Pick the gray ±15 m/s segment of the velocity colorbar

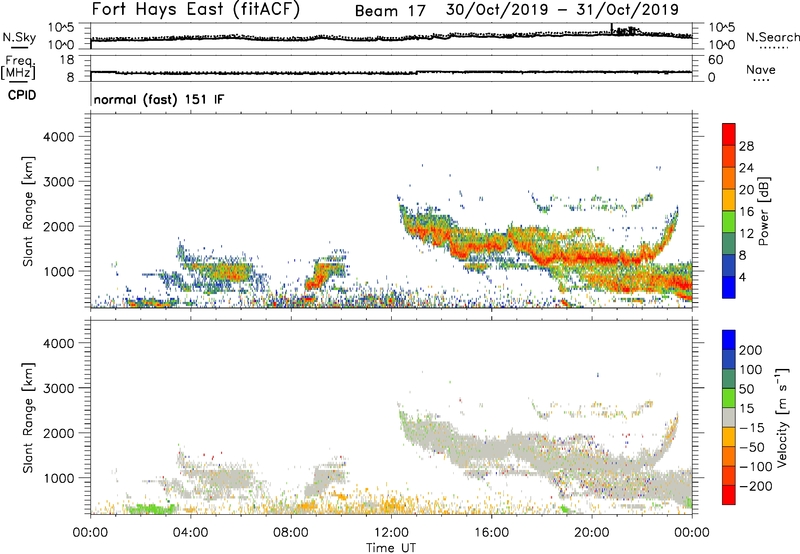[x=729, y=418]
